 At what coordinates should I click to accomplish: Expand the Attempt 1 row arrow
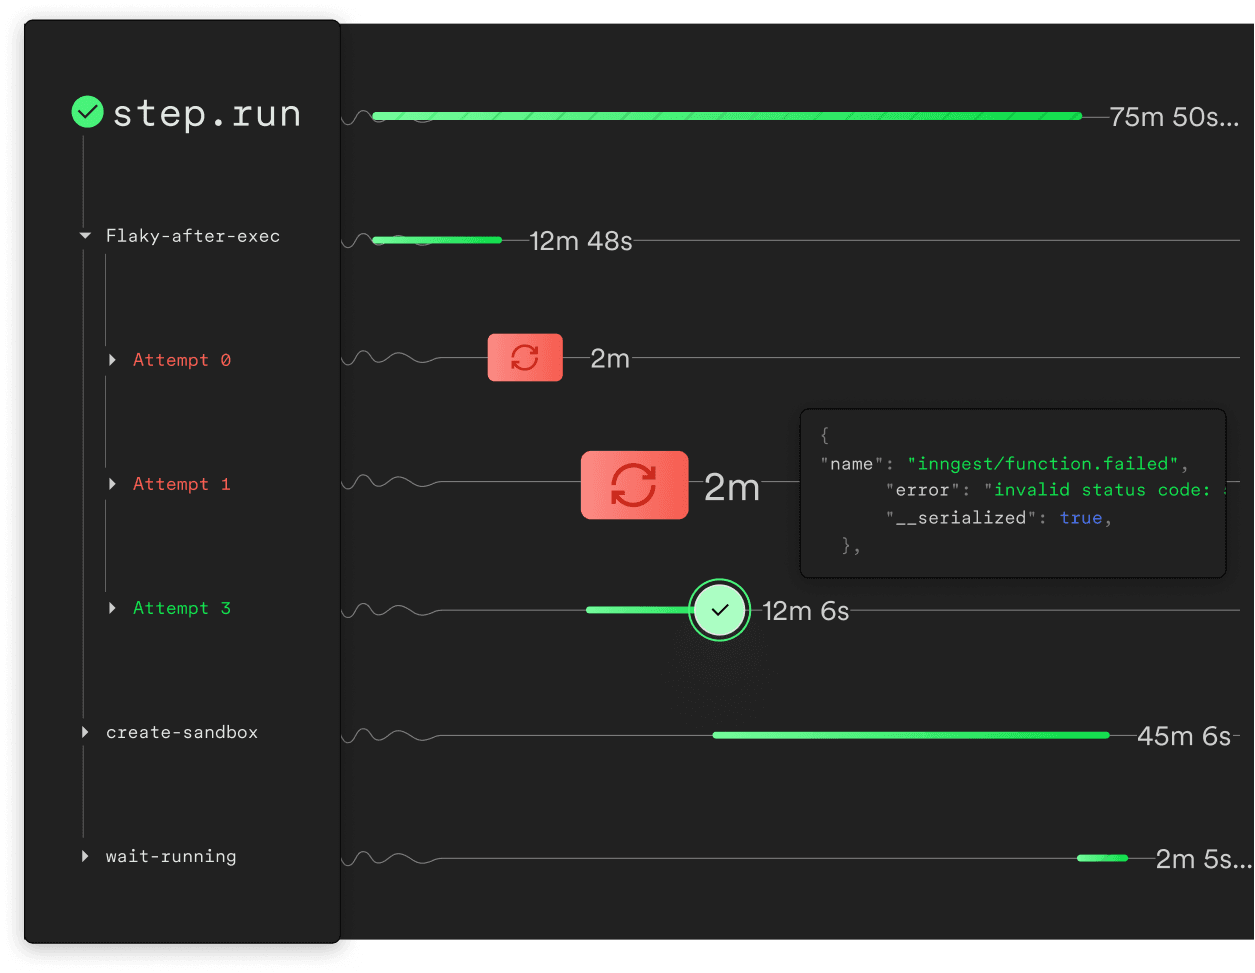click(112, 484)
